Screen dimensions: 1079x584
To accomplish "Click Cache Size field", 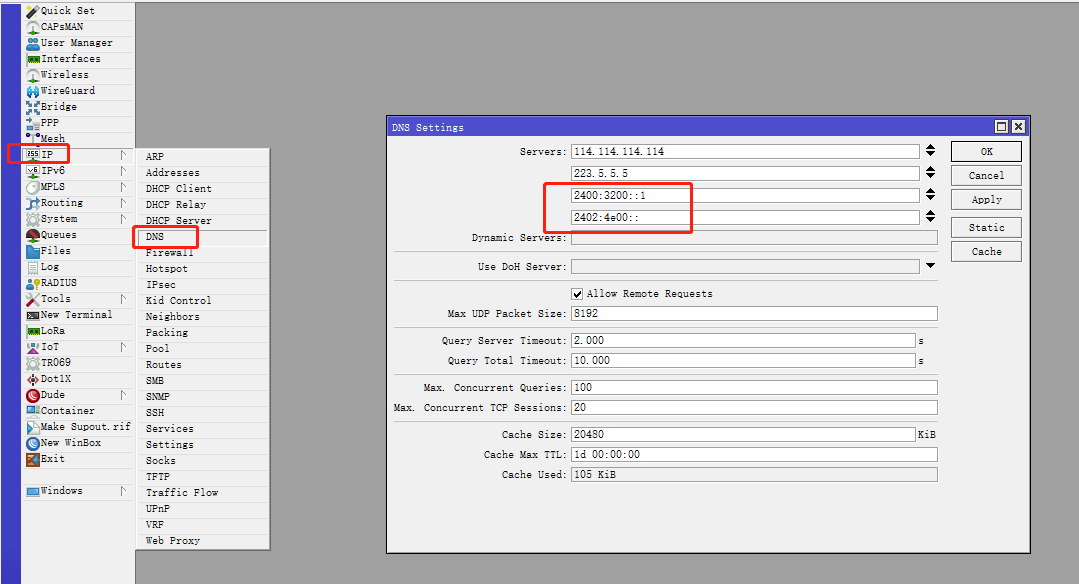I will [x=743, y=435].
